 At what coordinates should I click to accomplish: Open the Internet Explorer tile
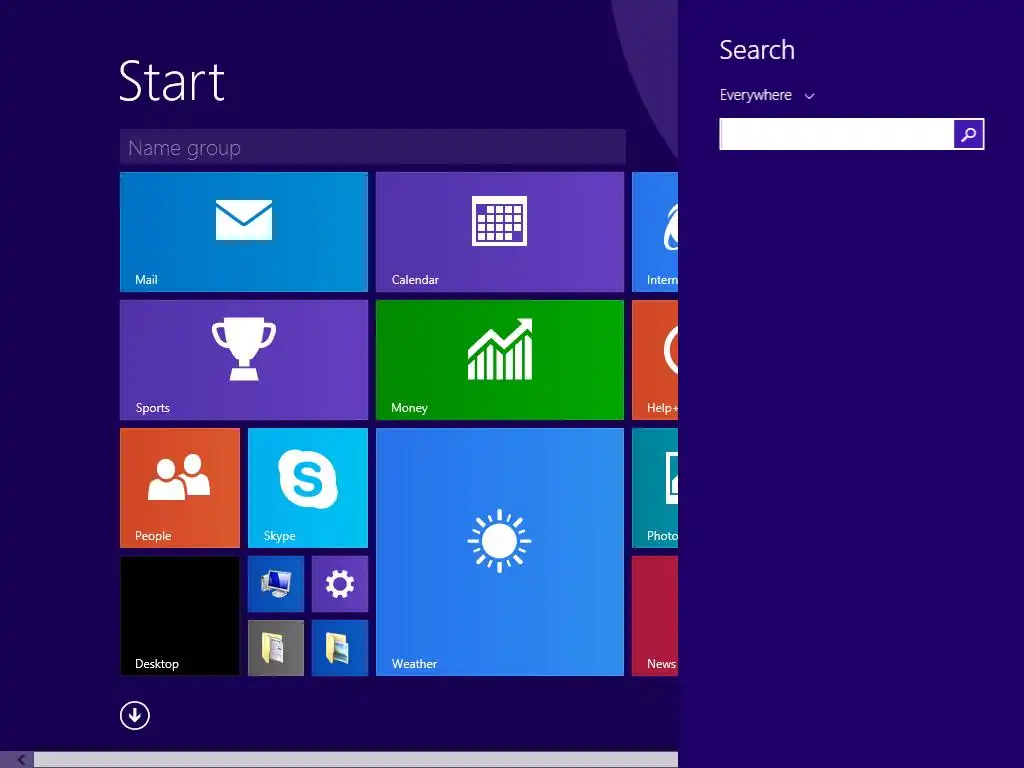[655, 232]
